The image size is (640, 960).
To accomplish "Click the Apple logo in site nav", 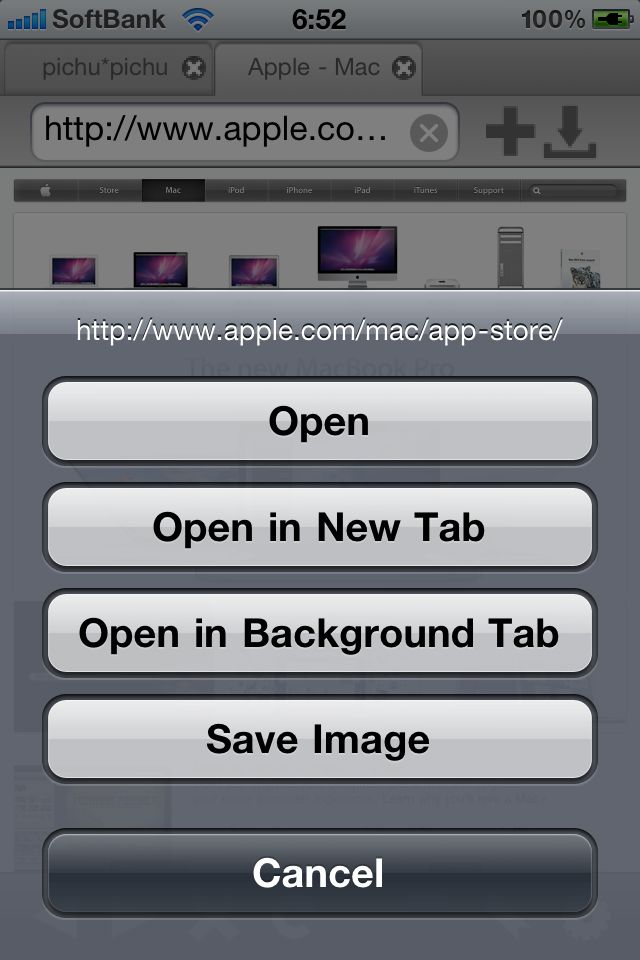I will pos(46,190).
